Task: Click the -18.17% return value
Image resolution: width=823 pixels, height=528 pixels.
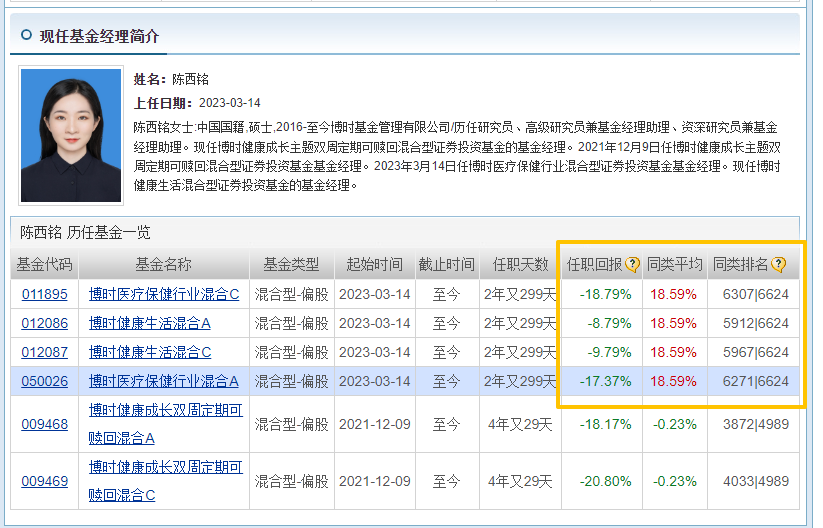Action: click(606, 425)
